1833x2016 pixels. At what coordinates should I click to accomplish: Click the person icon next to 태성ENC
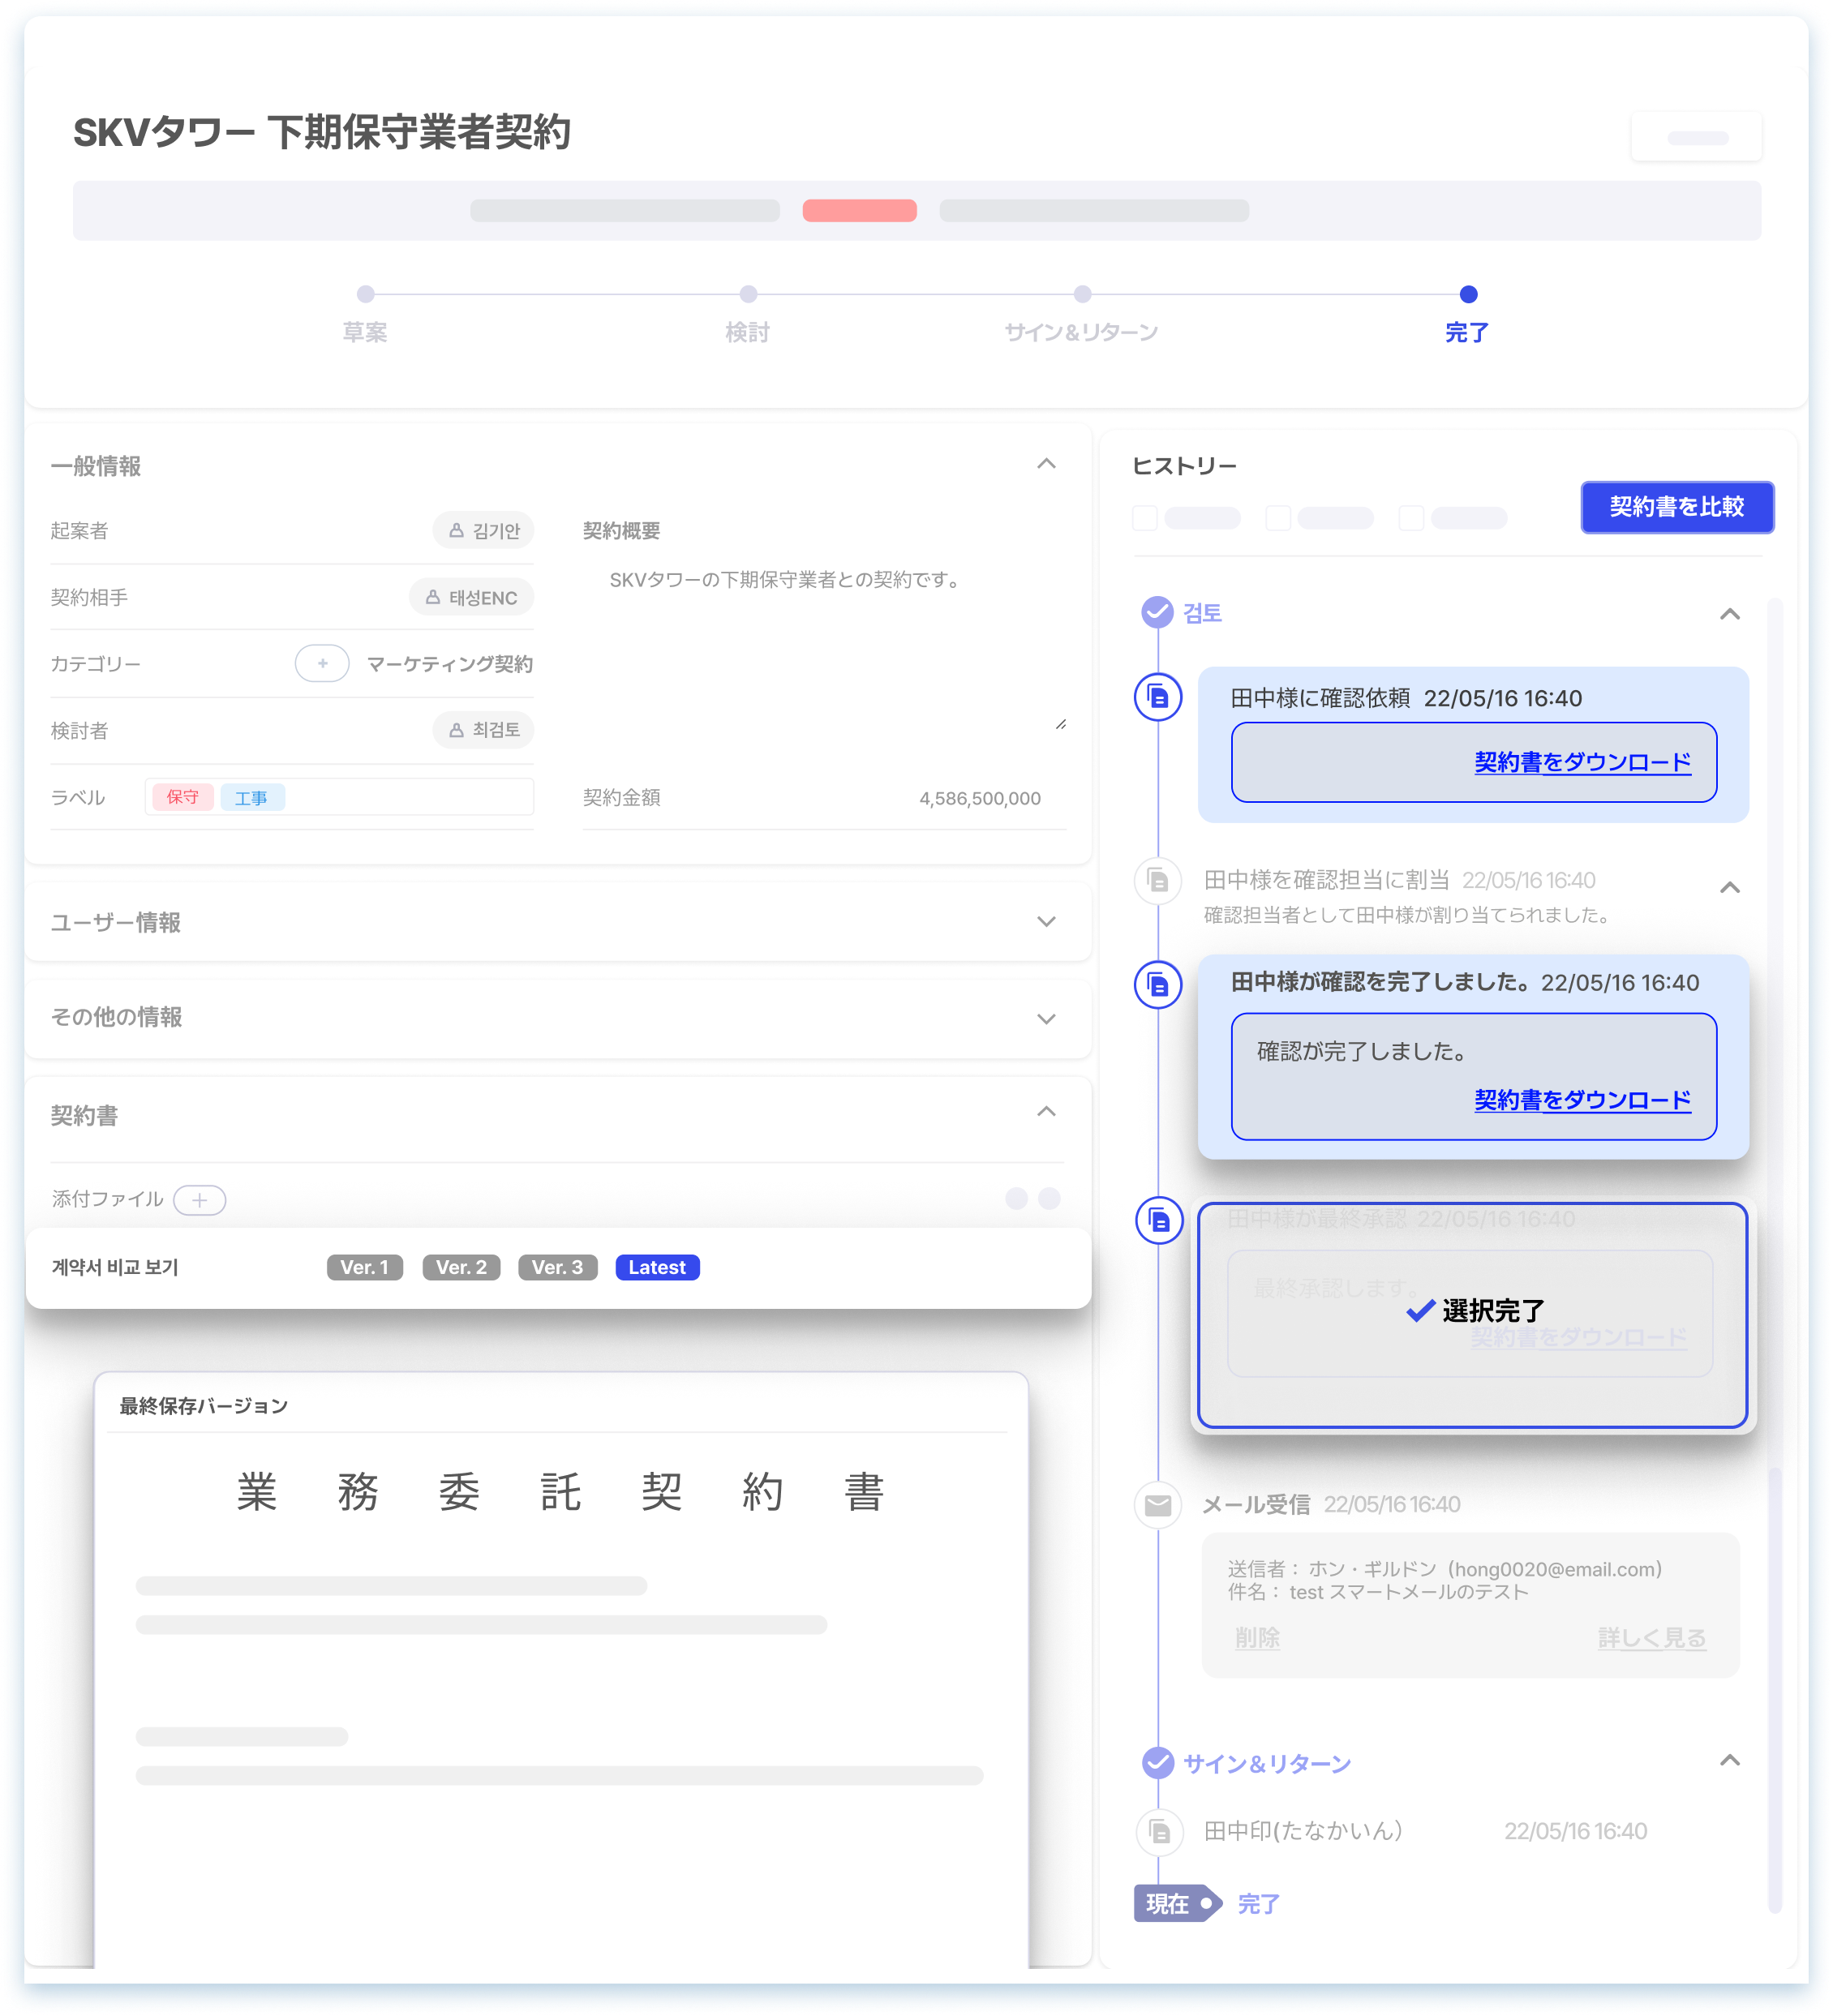[432, 596]
